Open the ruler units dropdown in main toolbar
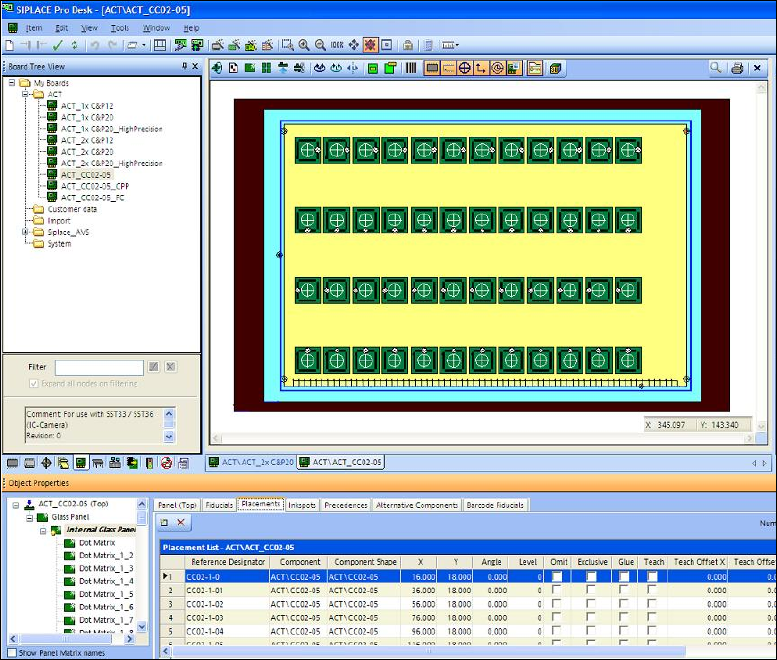The image size is (777, 660). pyautogui.click(x=457, y=46)
